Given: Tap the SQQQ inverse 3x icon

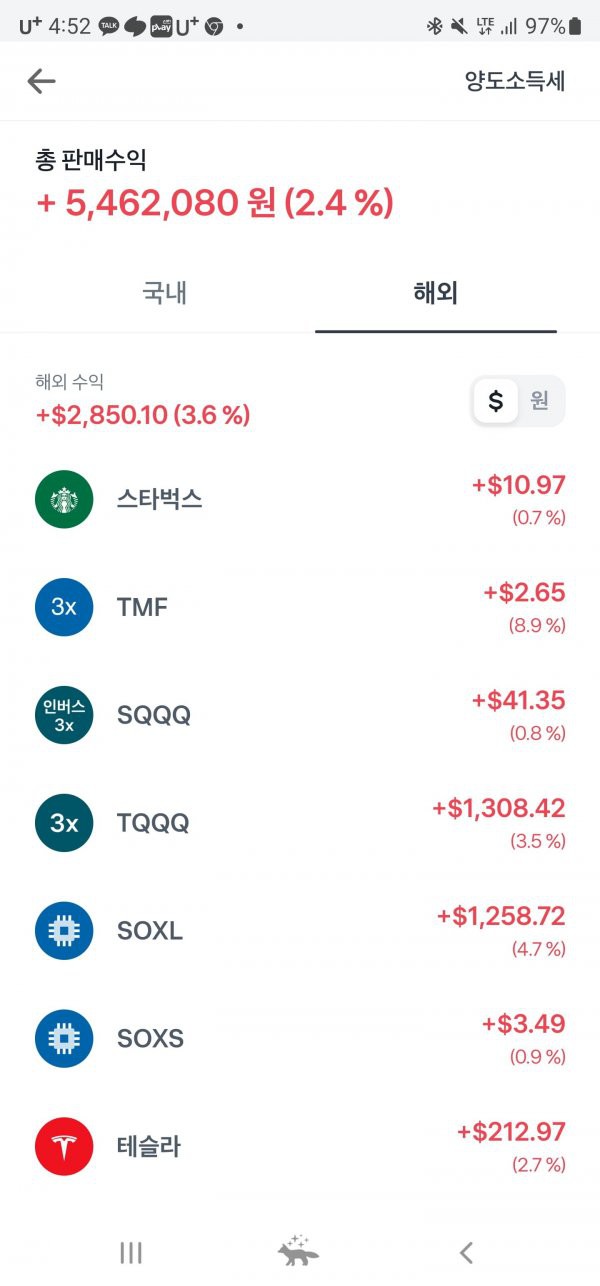Looking at the screenshot, I should (x=64, y=715).
